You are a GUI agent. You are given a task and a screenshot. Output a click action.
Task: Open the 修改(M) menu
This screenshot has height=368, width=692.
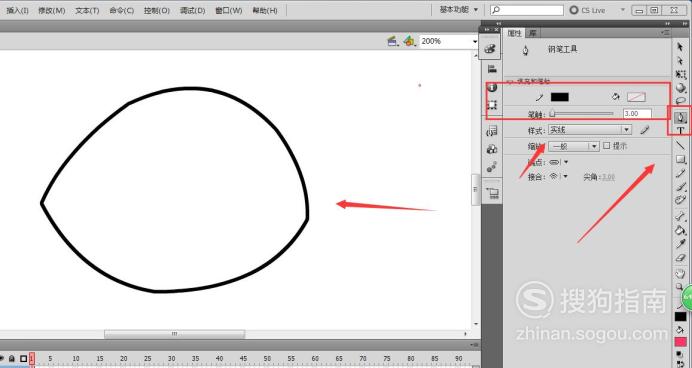tap(52, 10)
